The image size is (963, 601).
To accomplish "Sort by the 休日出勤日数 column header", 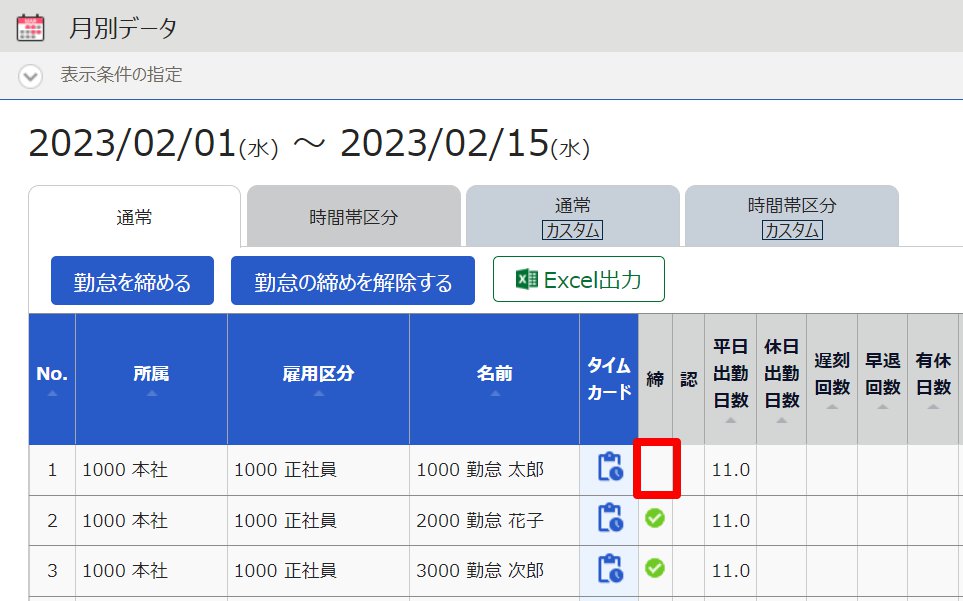I will point(781,379).
